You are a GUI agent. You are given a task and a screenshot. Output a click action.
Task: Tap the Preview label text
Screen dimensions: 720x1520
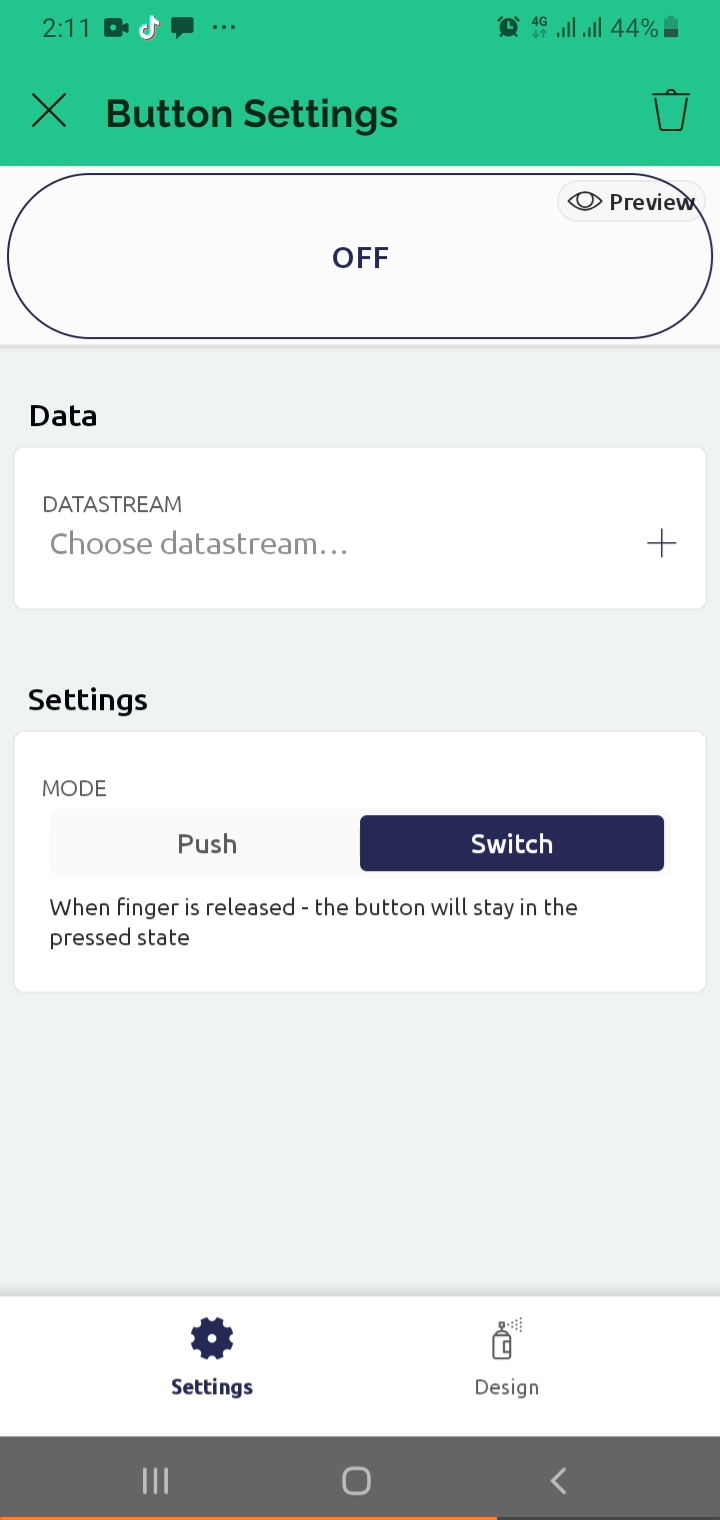tap(651, 202)
